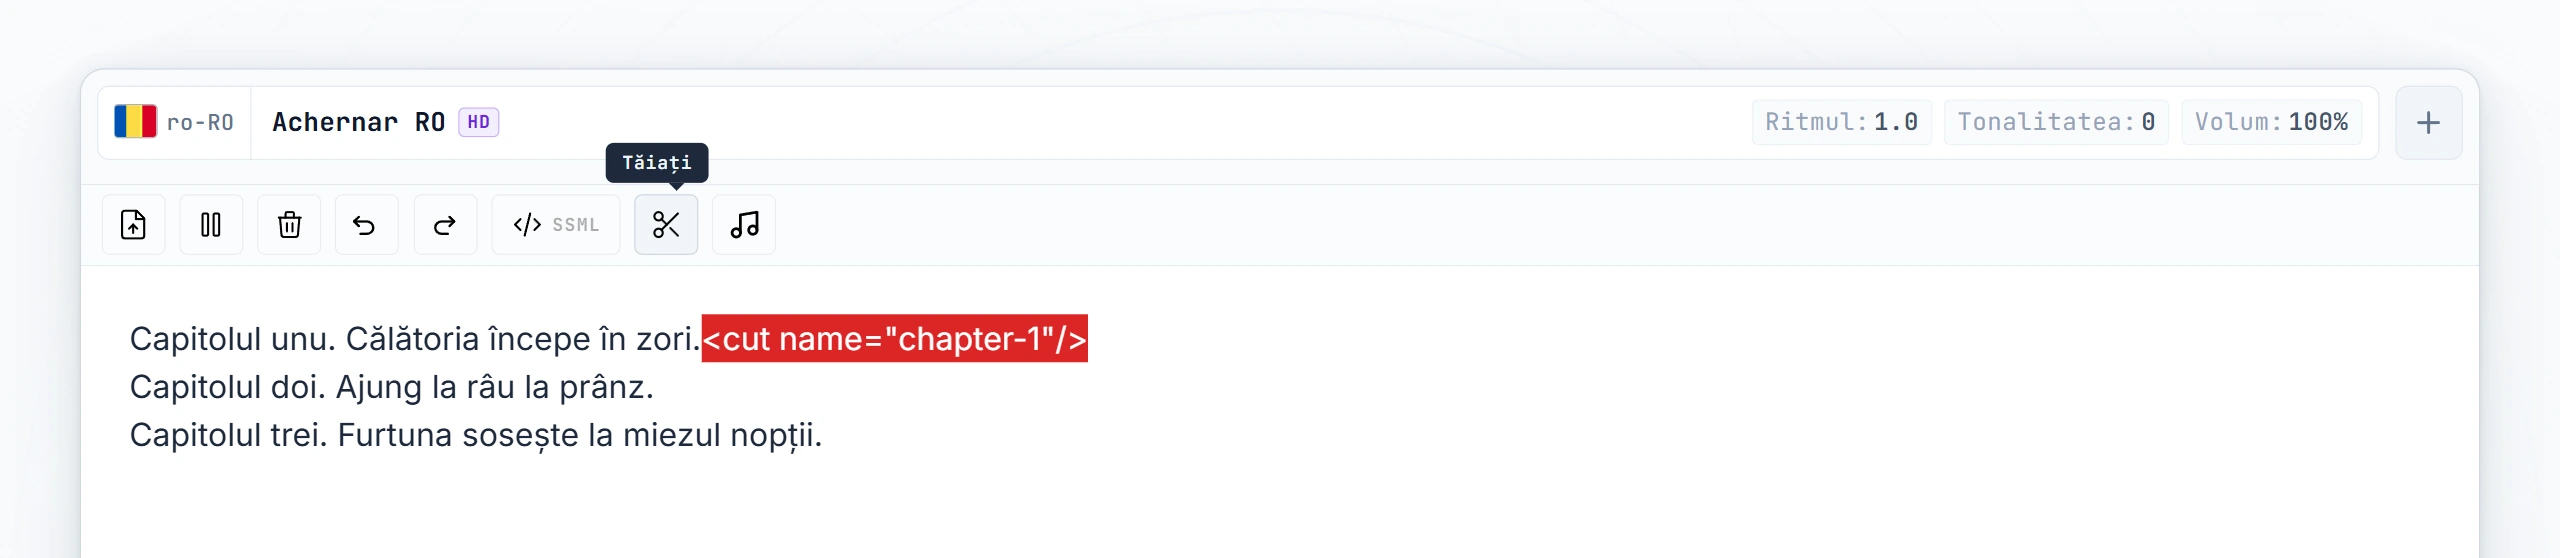Click the upload file icon
Image resolution: width=2560 pixels, height=558 pixels.
click(x=133, y=225)
